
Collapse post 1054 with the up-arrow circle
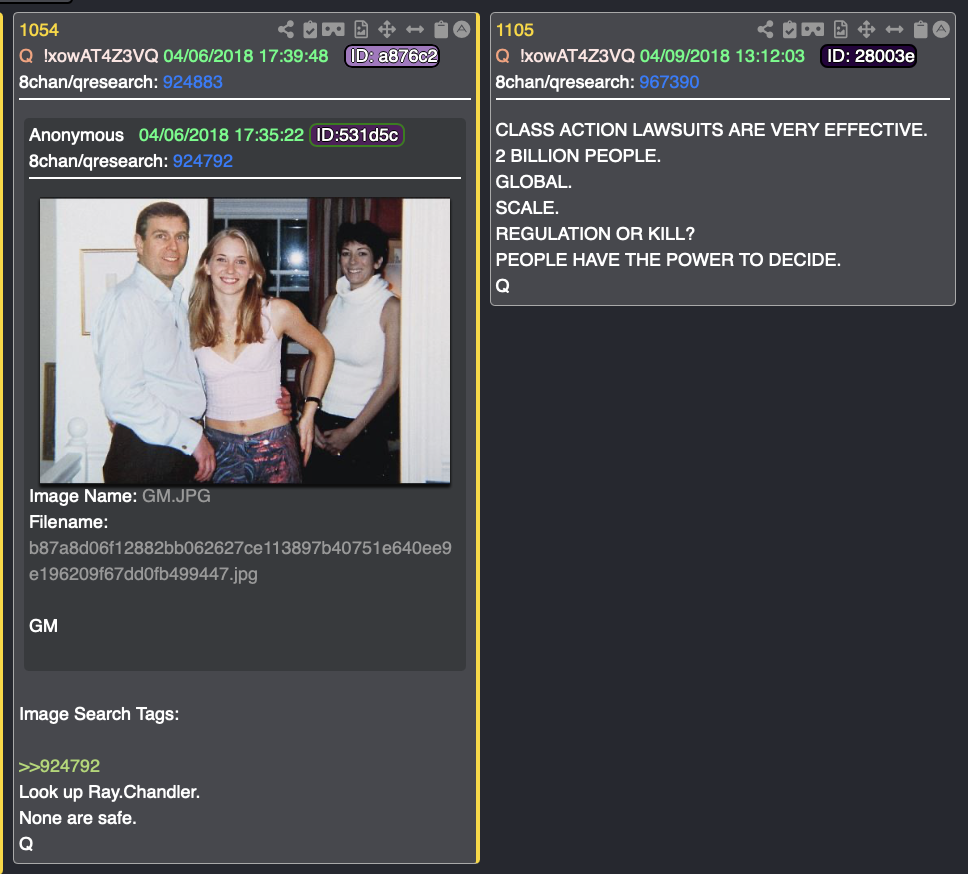pos(462,29)
